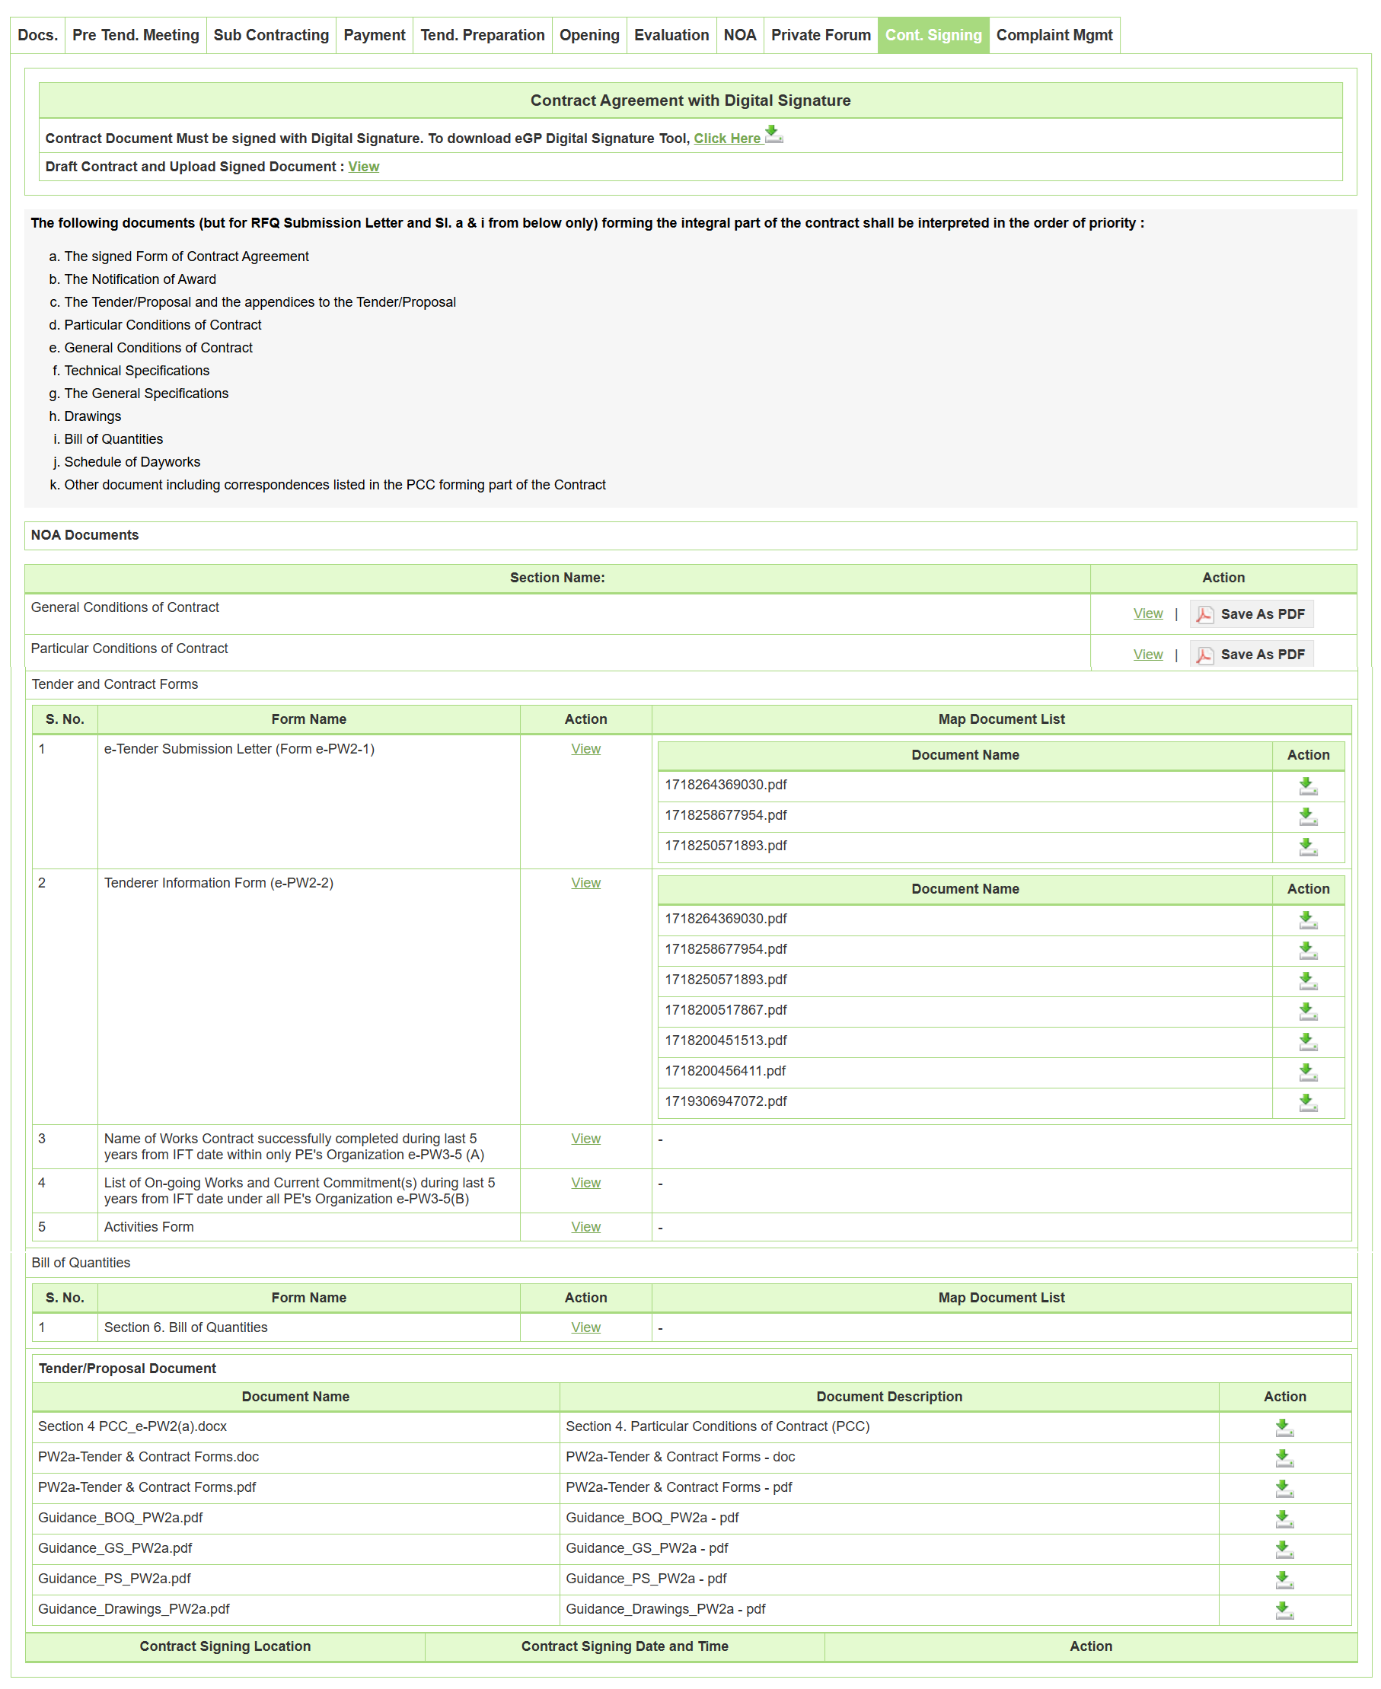View Section 6. Bill of Quantities

[x=586, y=1328]
